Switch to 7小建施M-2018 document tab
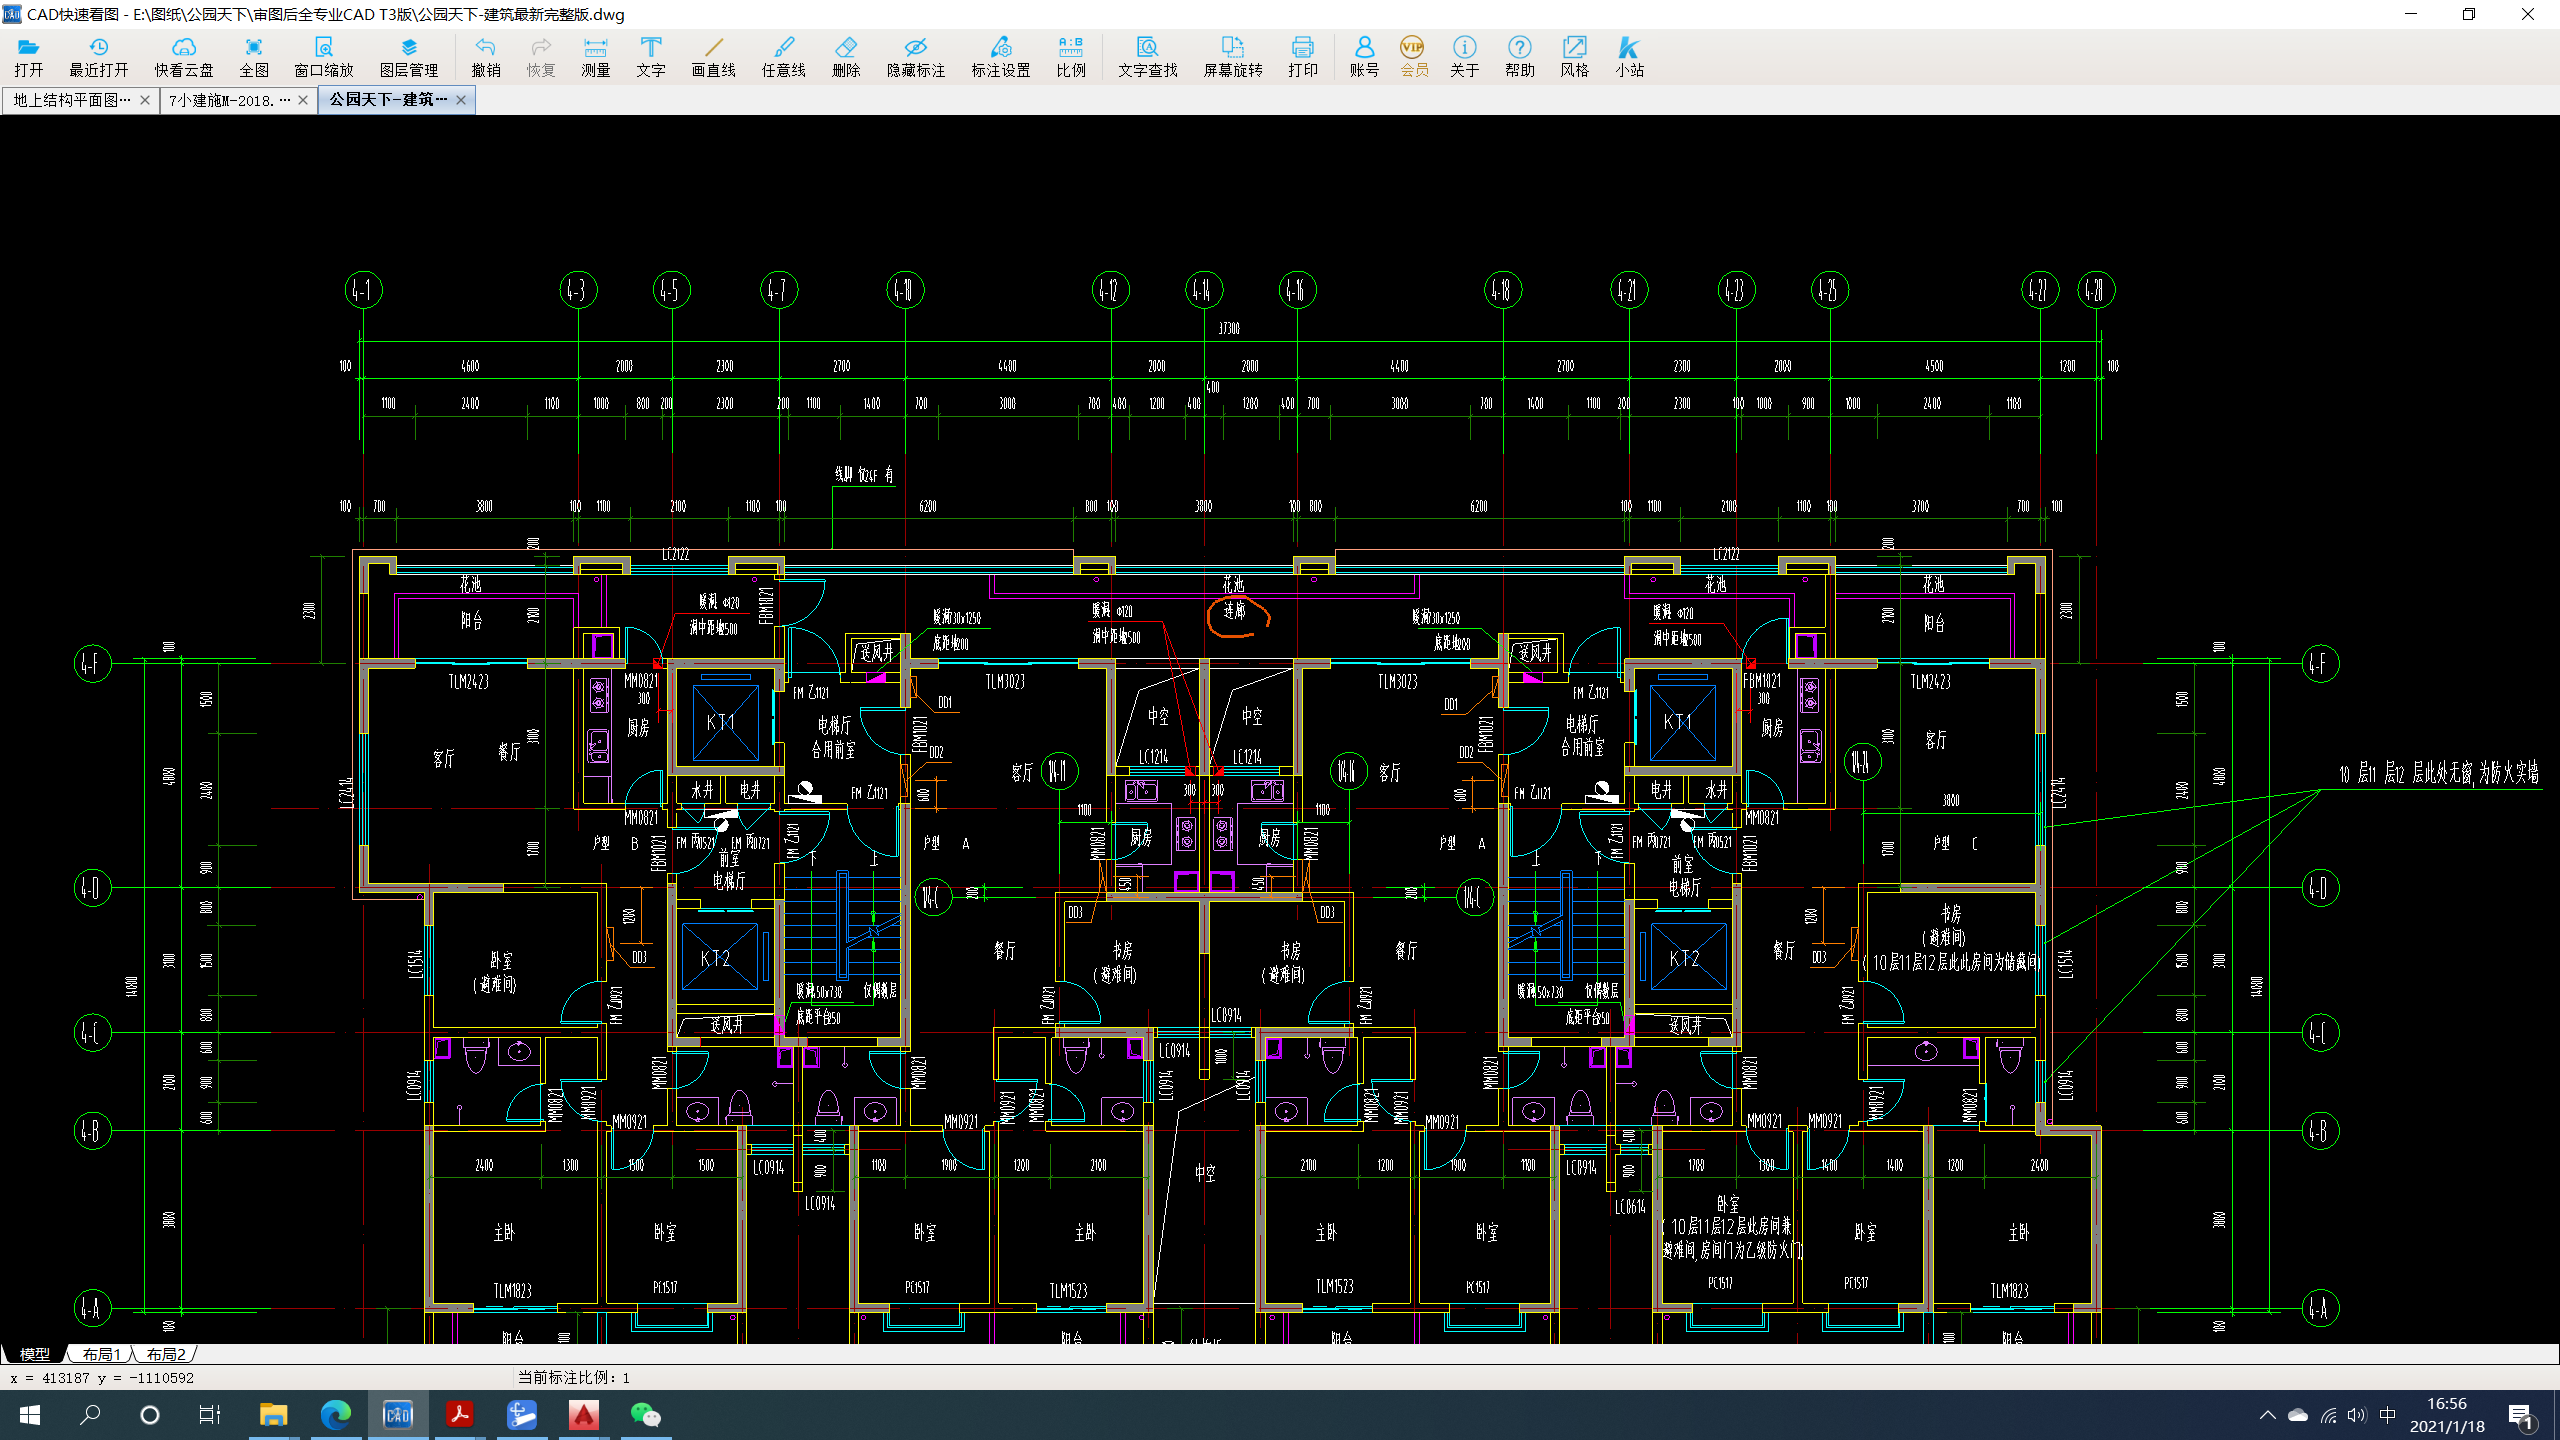The height and width of the screenshot is (1440, 2560). (x=229, y=100)
